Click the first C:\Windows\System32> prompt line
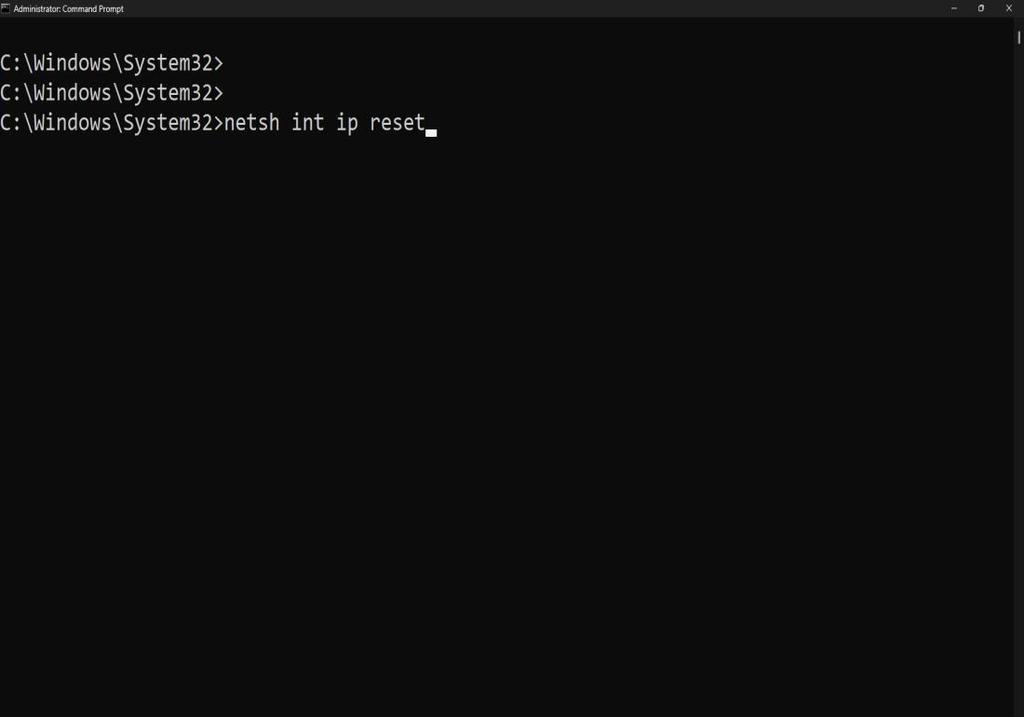 tap(112, 63)
